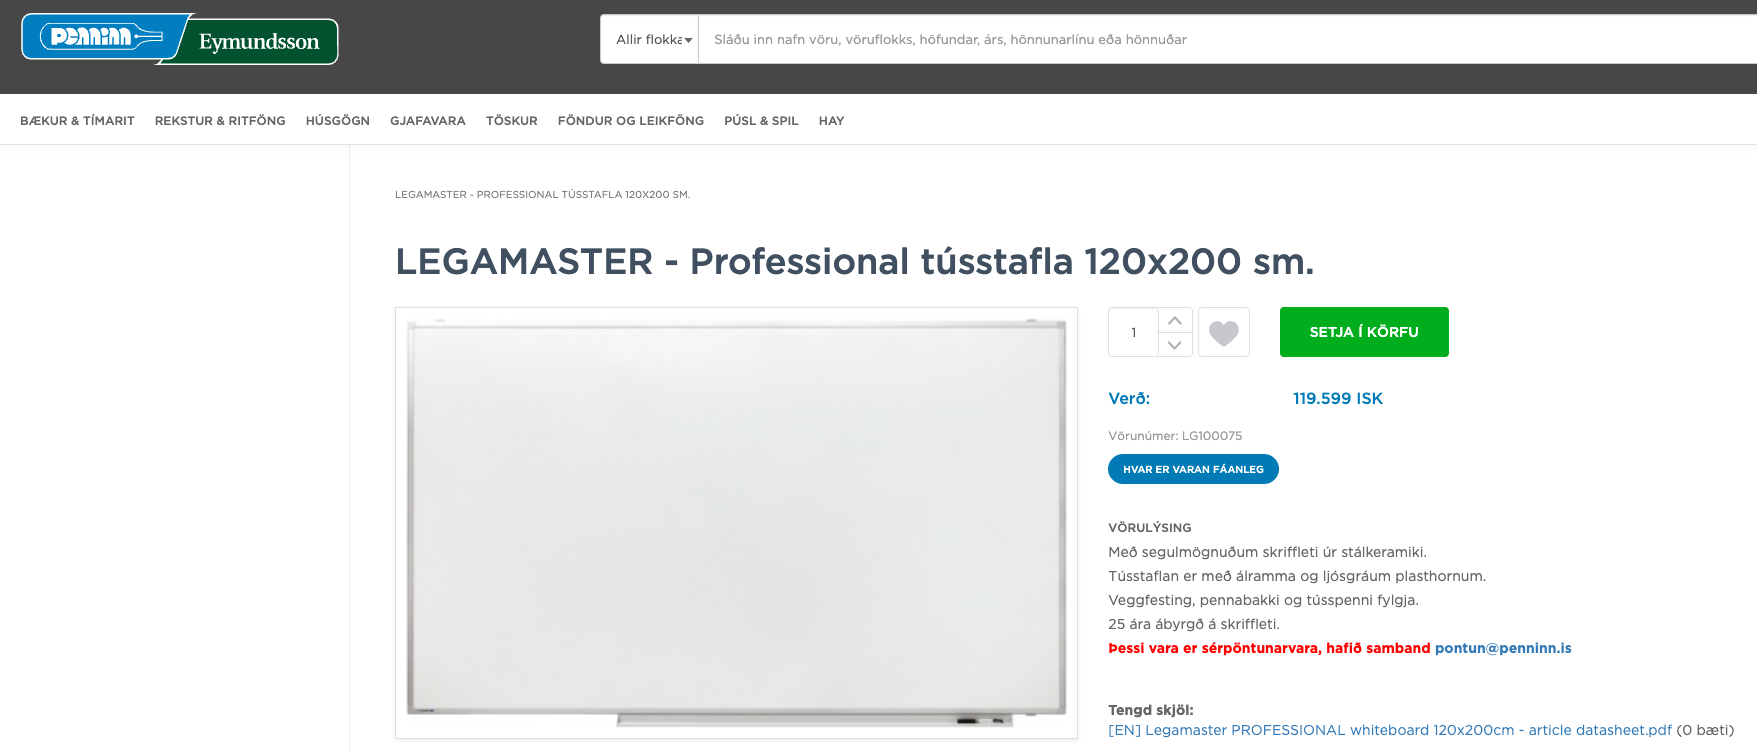
Task: Open HAY menu item
Action: [831, 120]
